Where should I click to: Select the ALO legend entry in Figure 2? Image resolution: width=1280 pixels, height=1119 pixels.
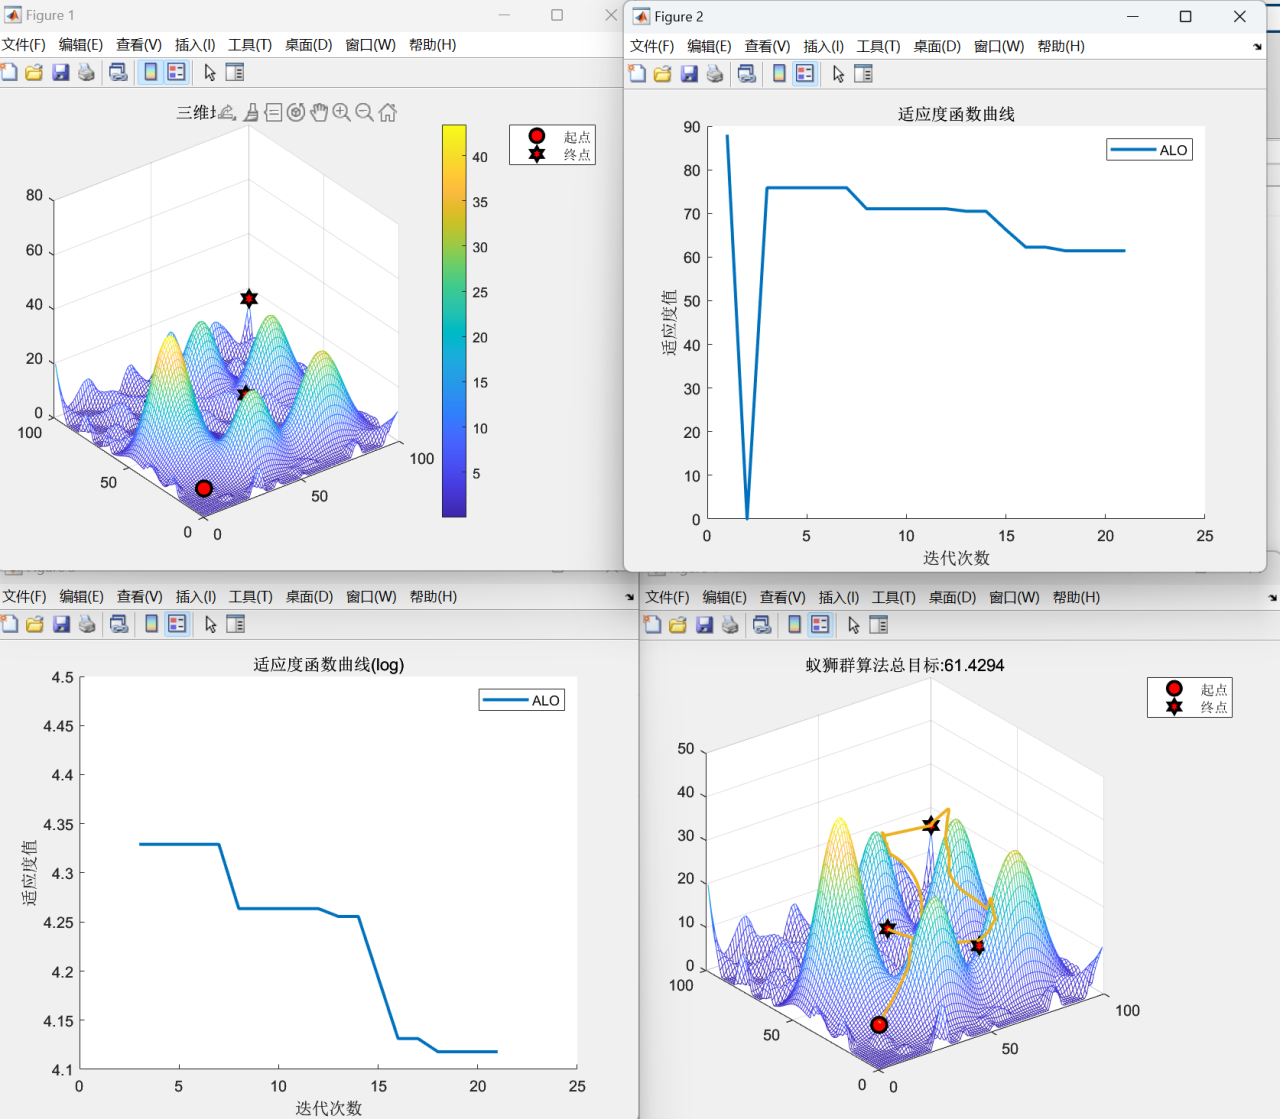click(x=1150, y=150)
